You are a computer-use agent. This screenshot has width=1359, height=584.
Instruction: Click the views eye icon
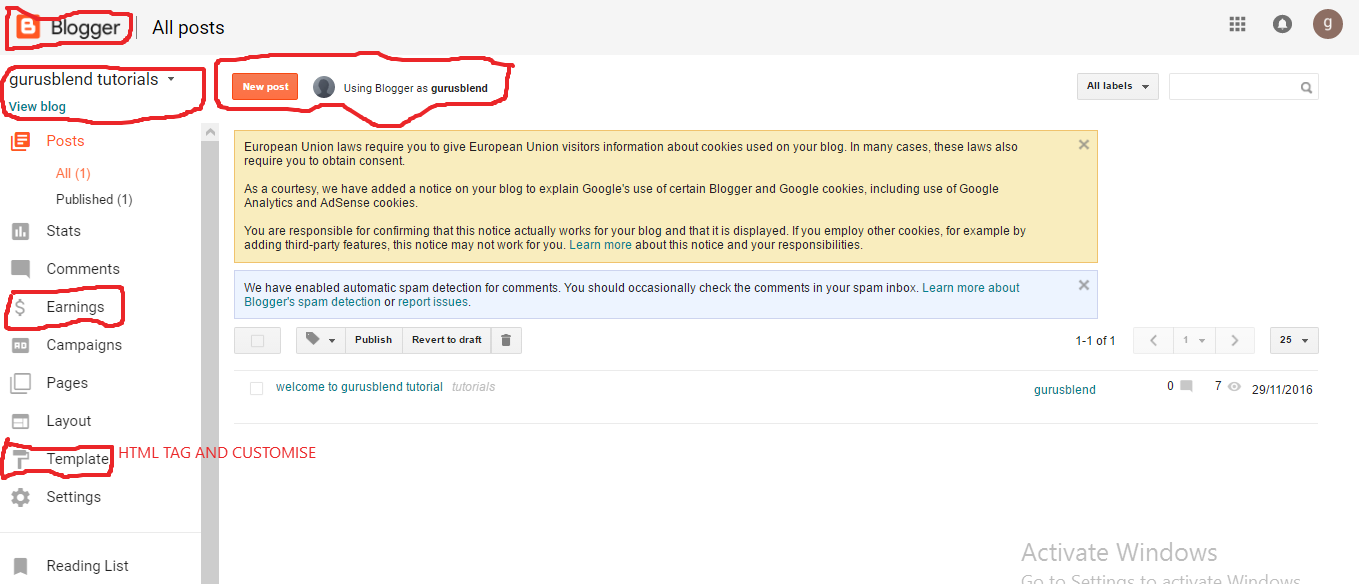(x=1234, y=386)
